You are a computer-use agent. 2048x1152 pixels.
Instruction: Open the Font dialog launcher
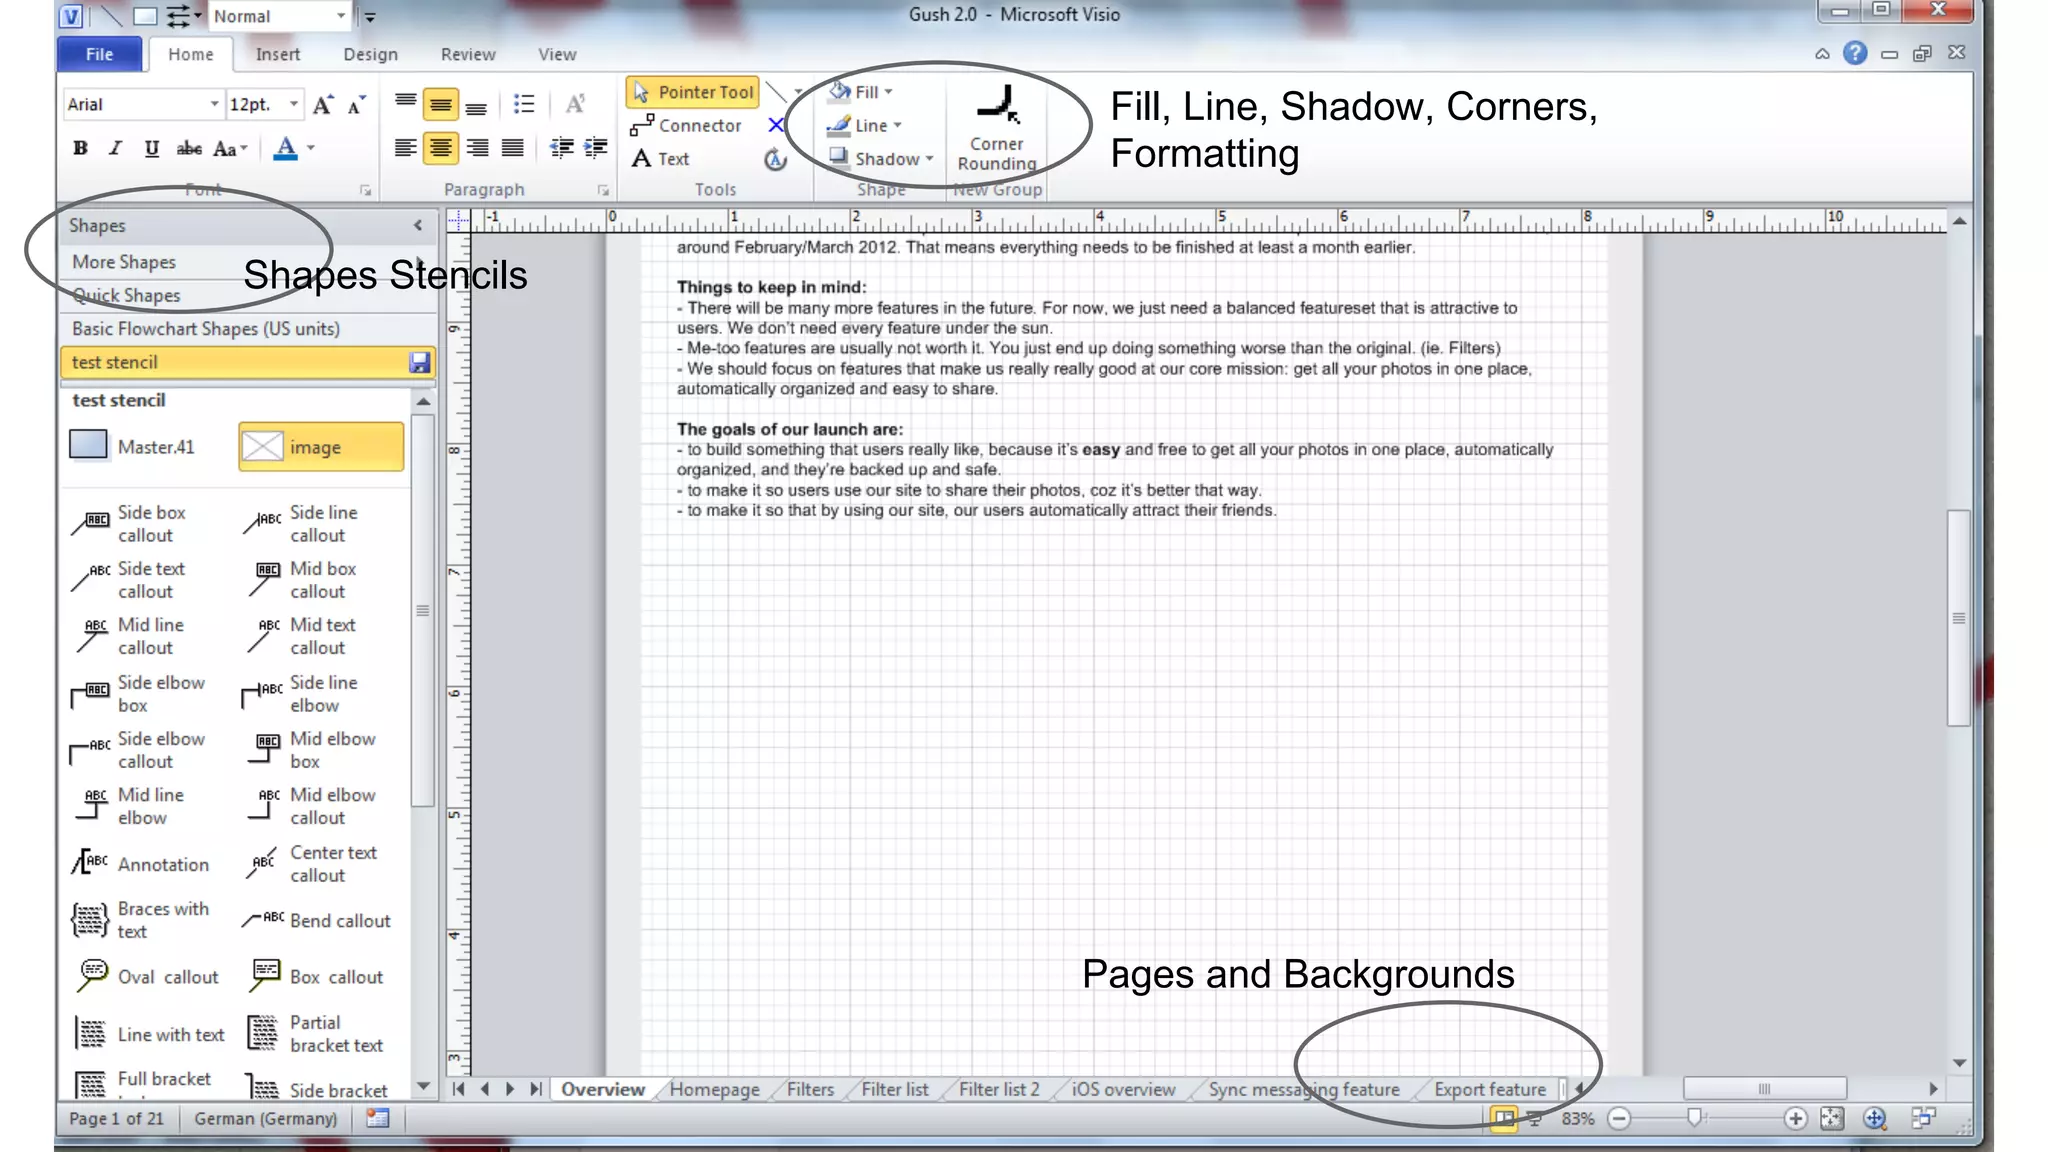coord(365,190)
